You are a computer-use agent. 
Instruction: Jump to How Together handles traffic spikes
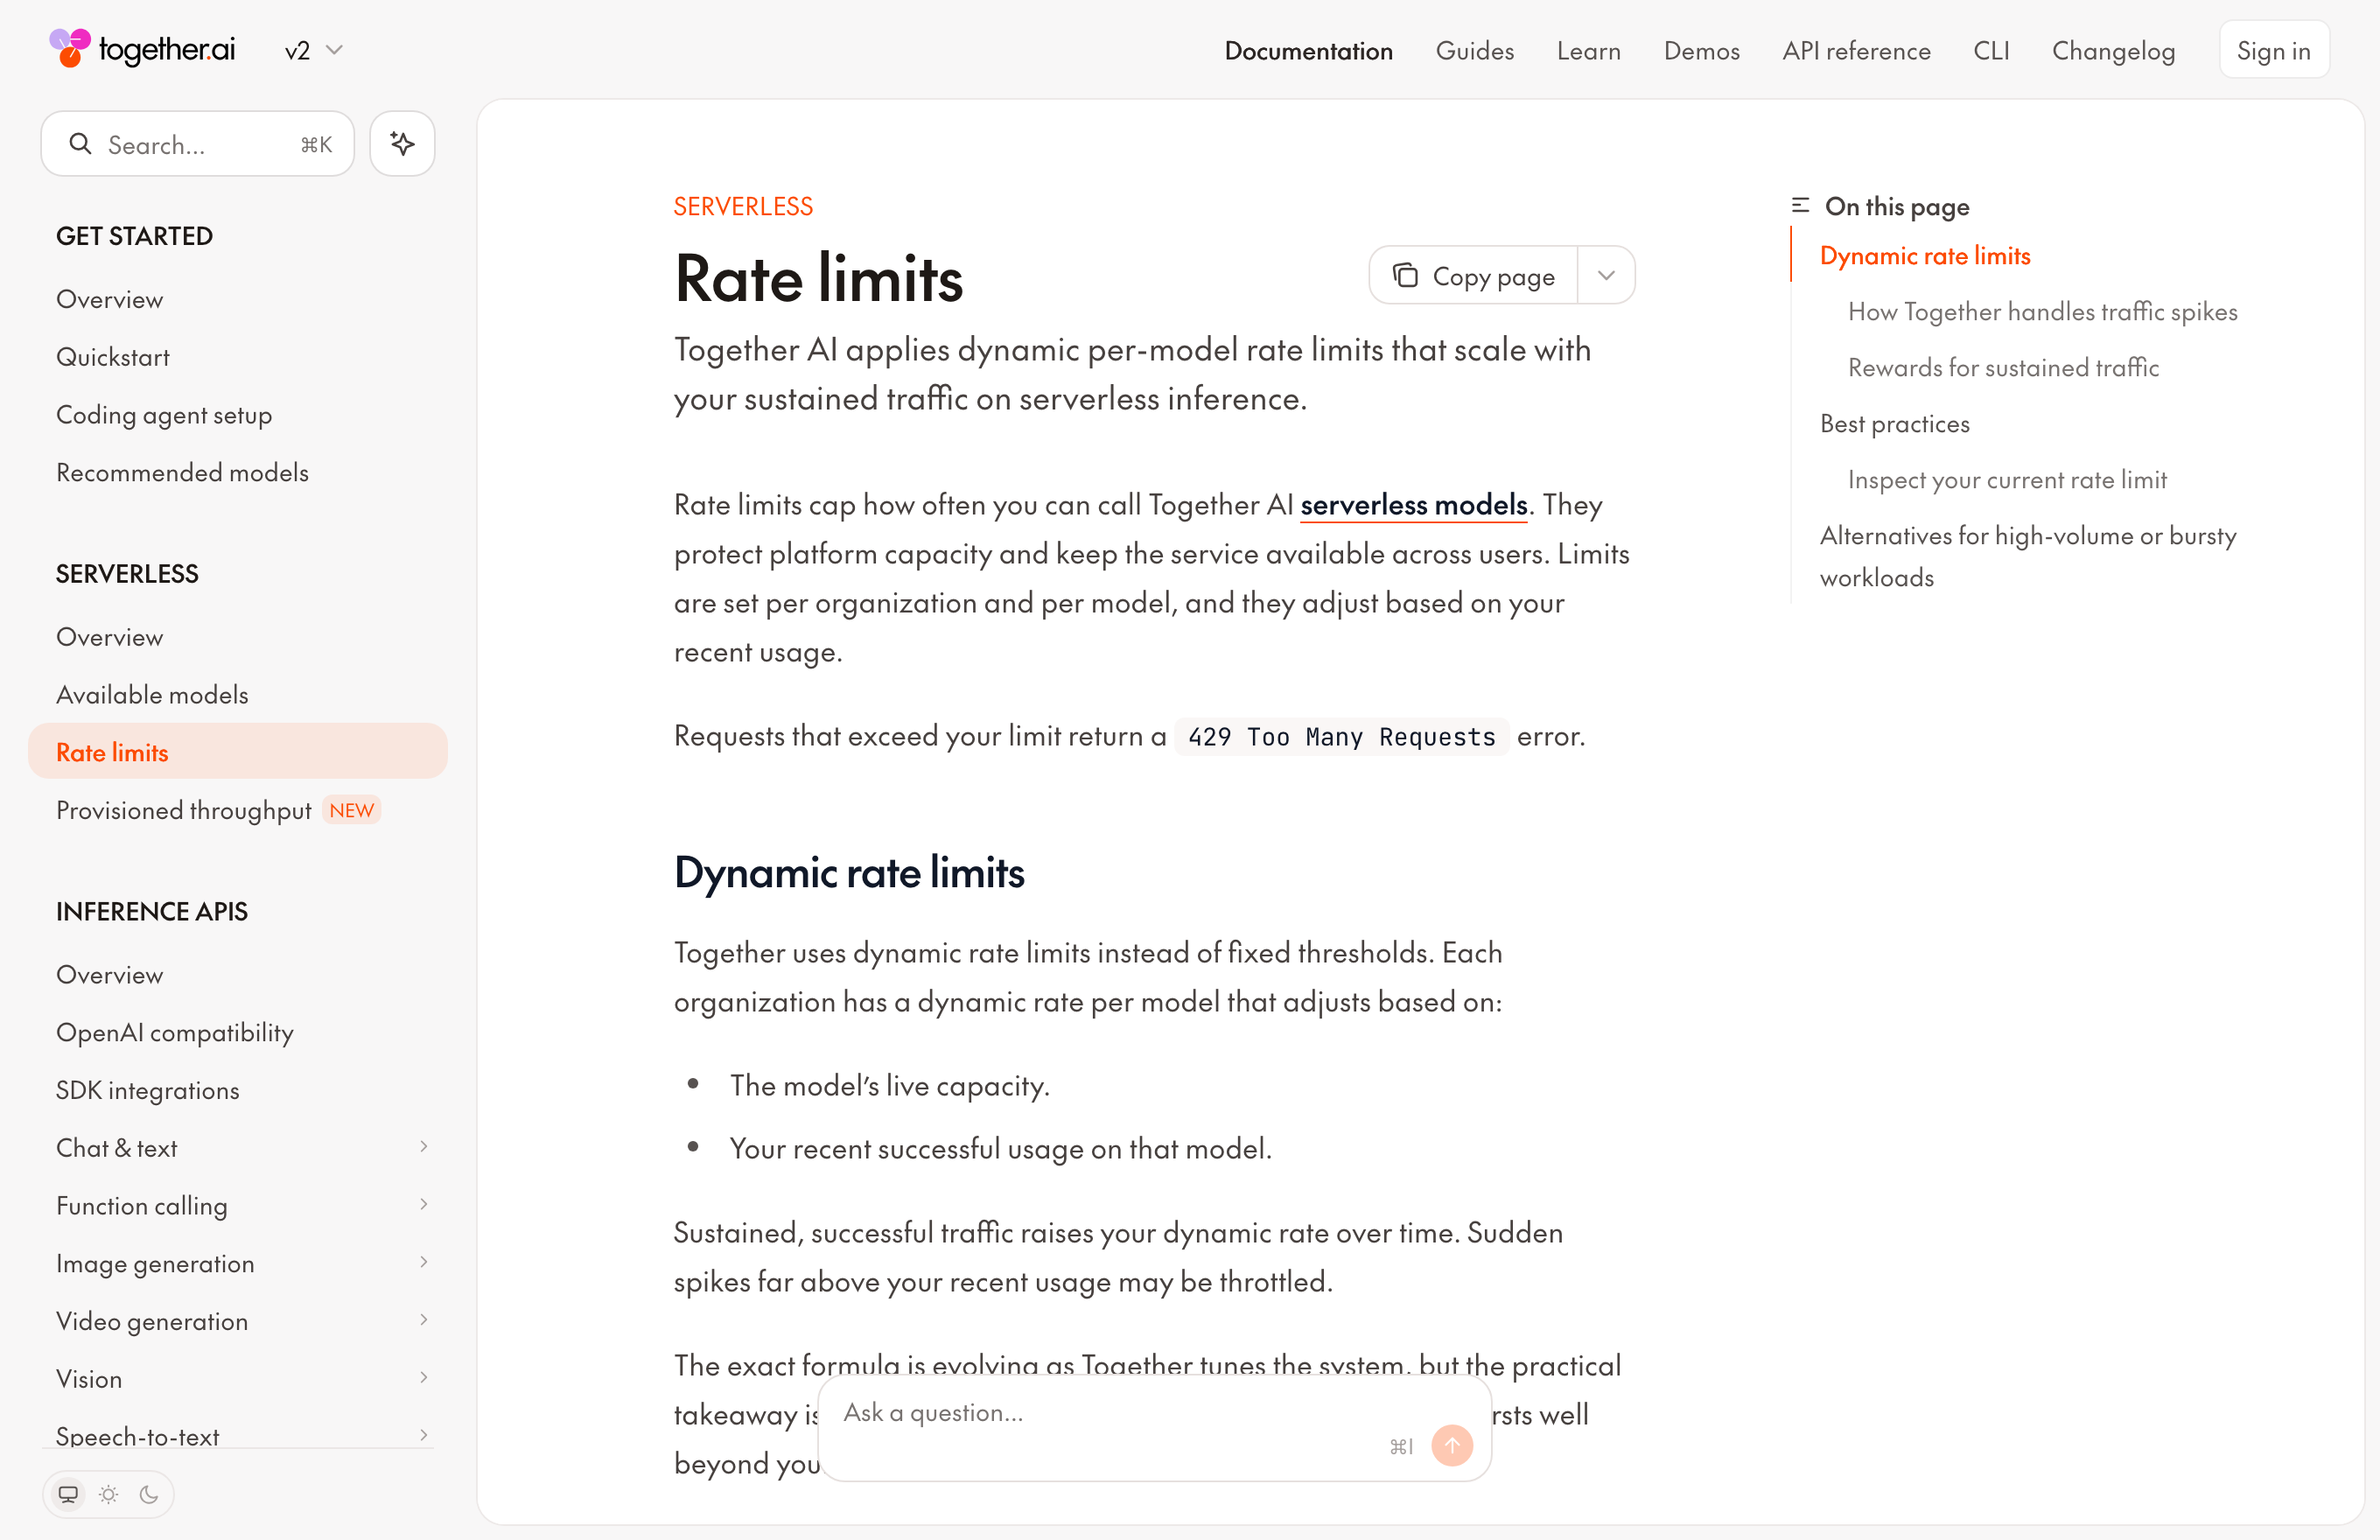tap(2042, 312)
